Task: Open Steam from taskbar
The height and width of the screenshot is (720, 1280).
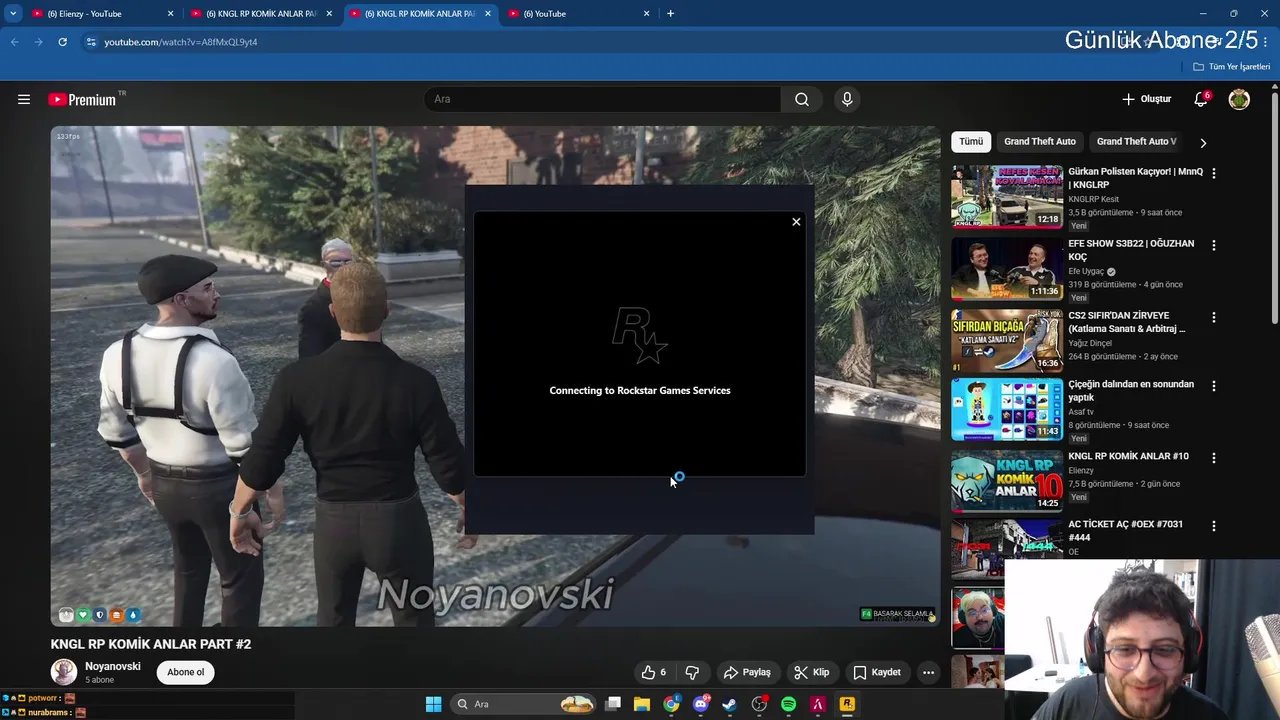Action: 730,704
